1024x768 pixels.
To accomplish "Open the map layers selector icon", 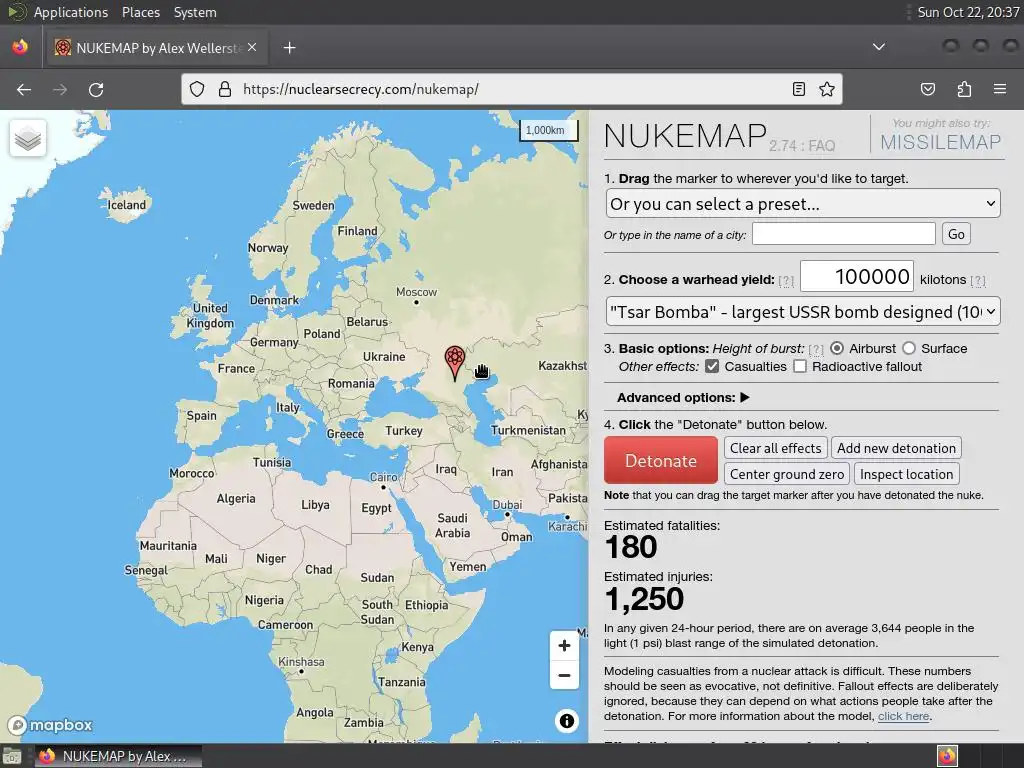I will (x=28, y=138).
